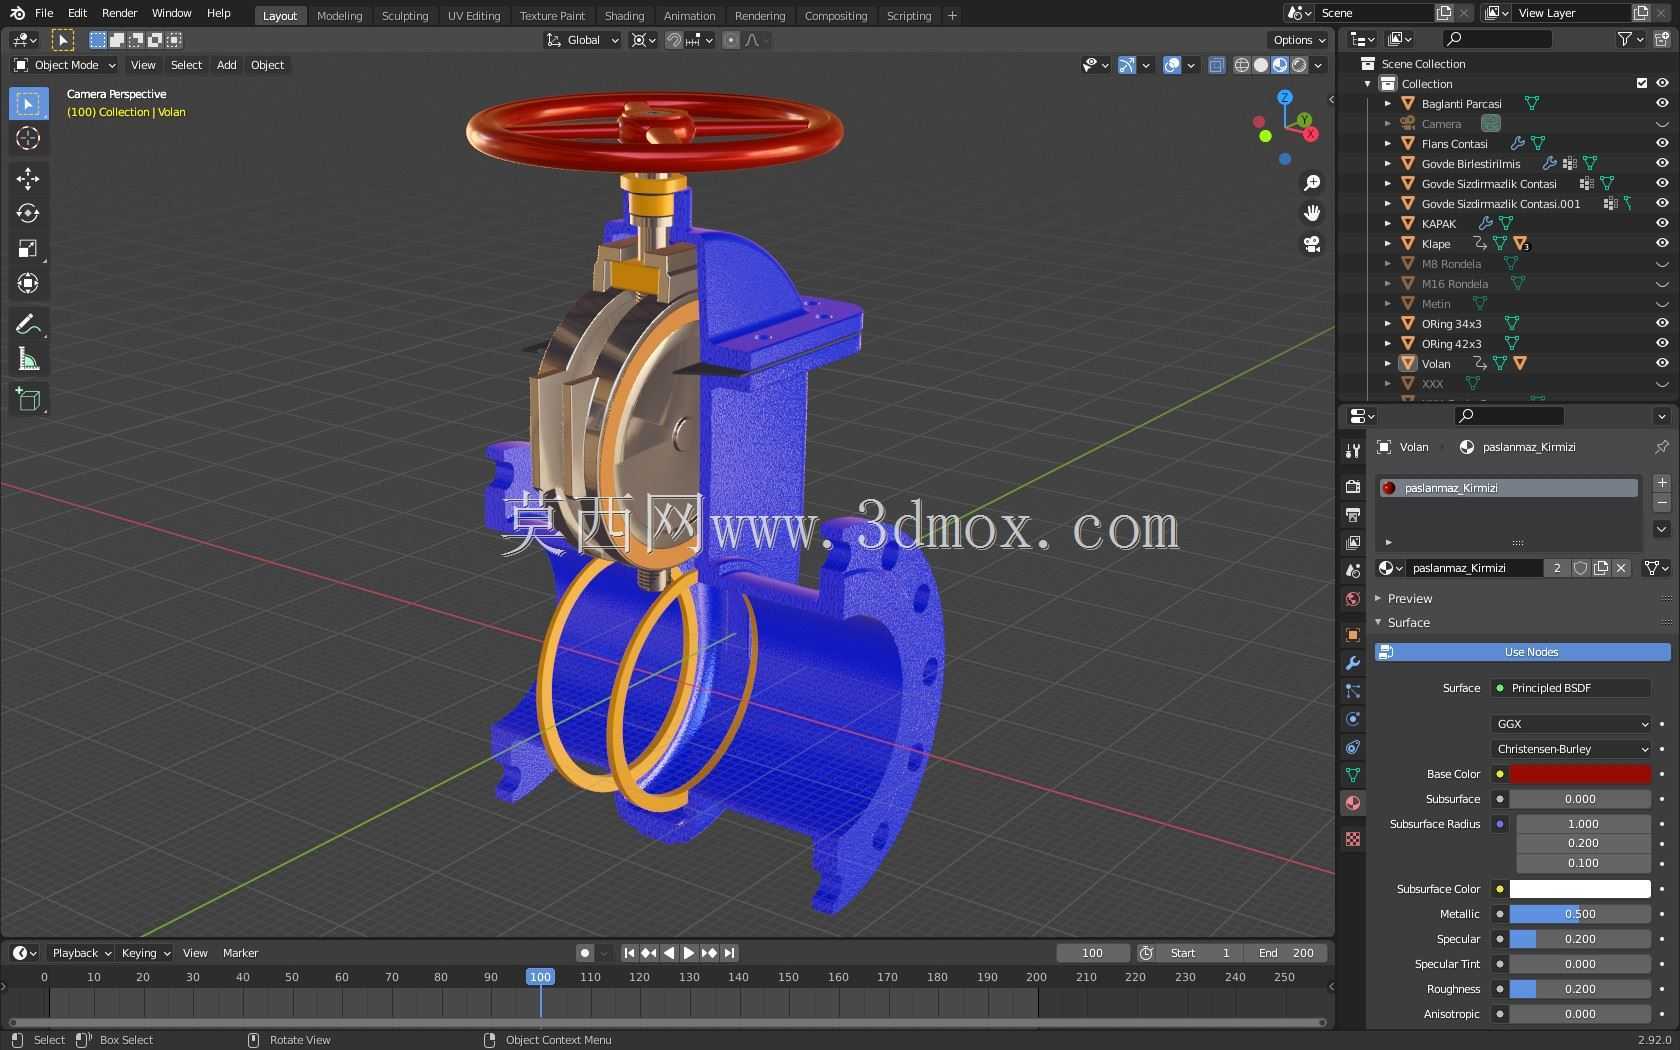The image size is (1680, 1050).
Task: Toggle the camera view icon
Action: click(1312, 244)
